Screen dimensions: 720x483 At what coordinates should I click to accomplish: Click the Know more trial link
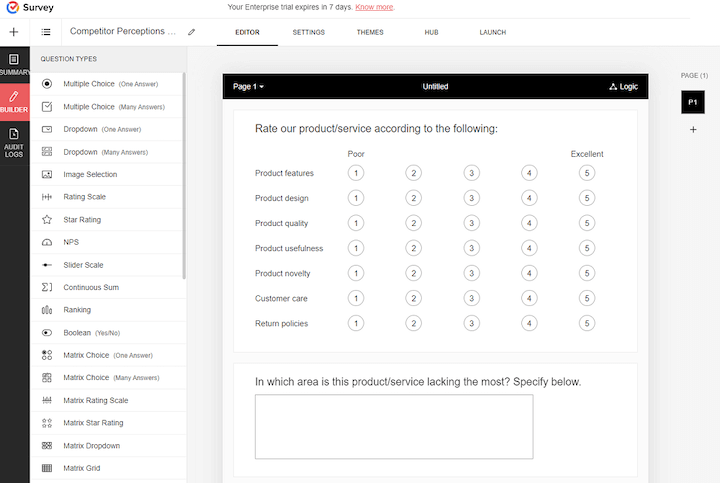(375, 7)
